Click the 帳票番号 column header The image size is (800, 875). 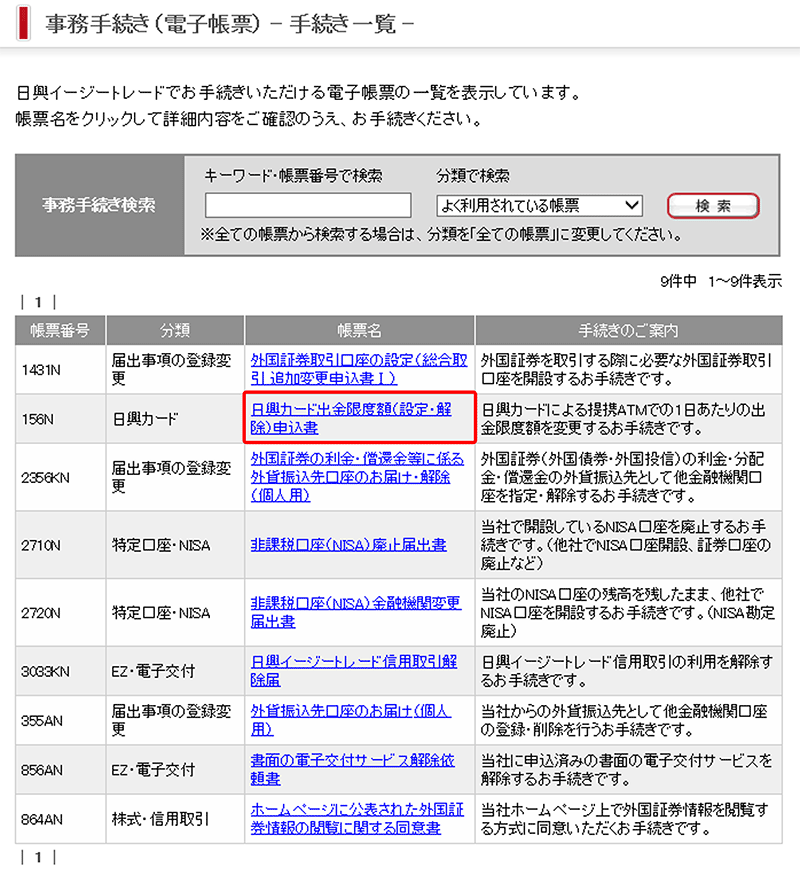click(60, 330)
